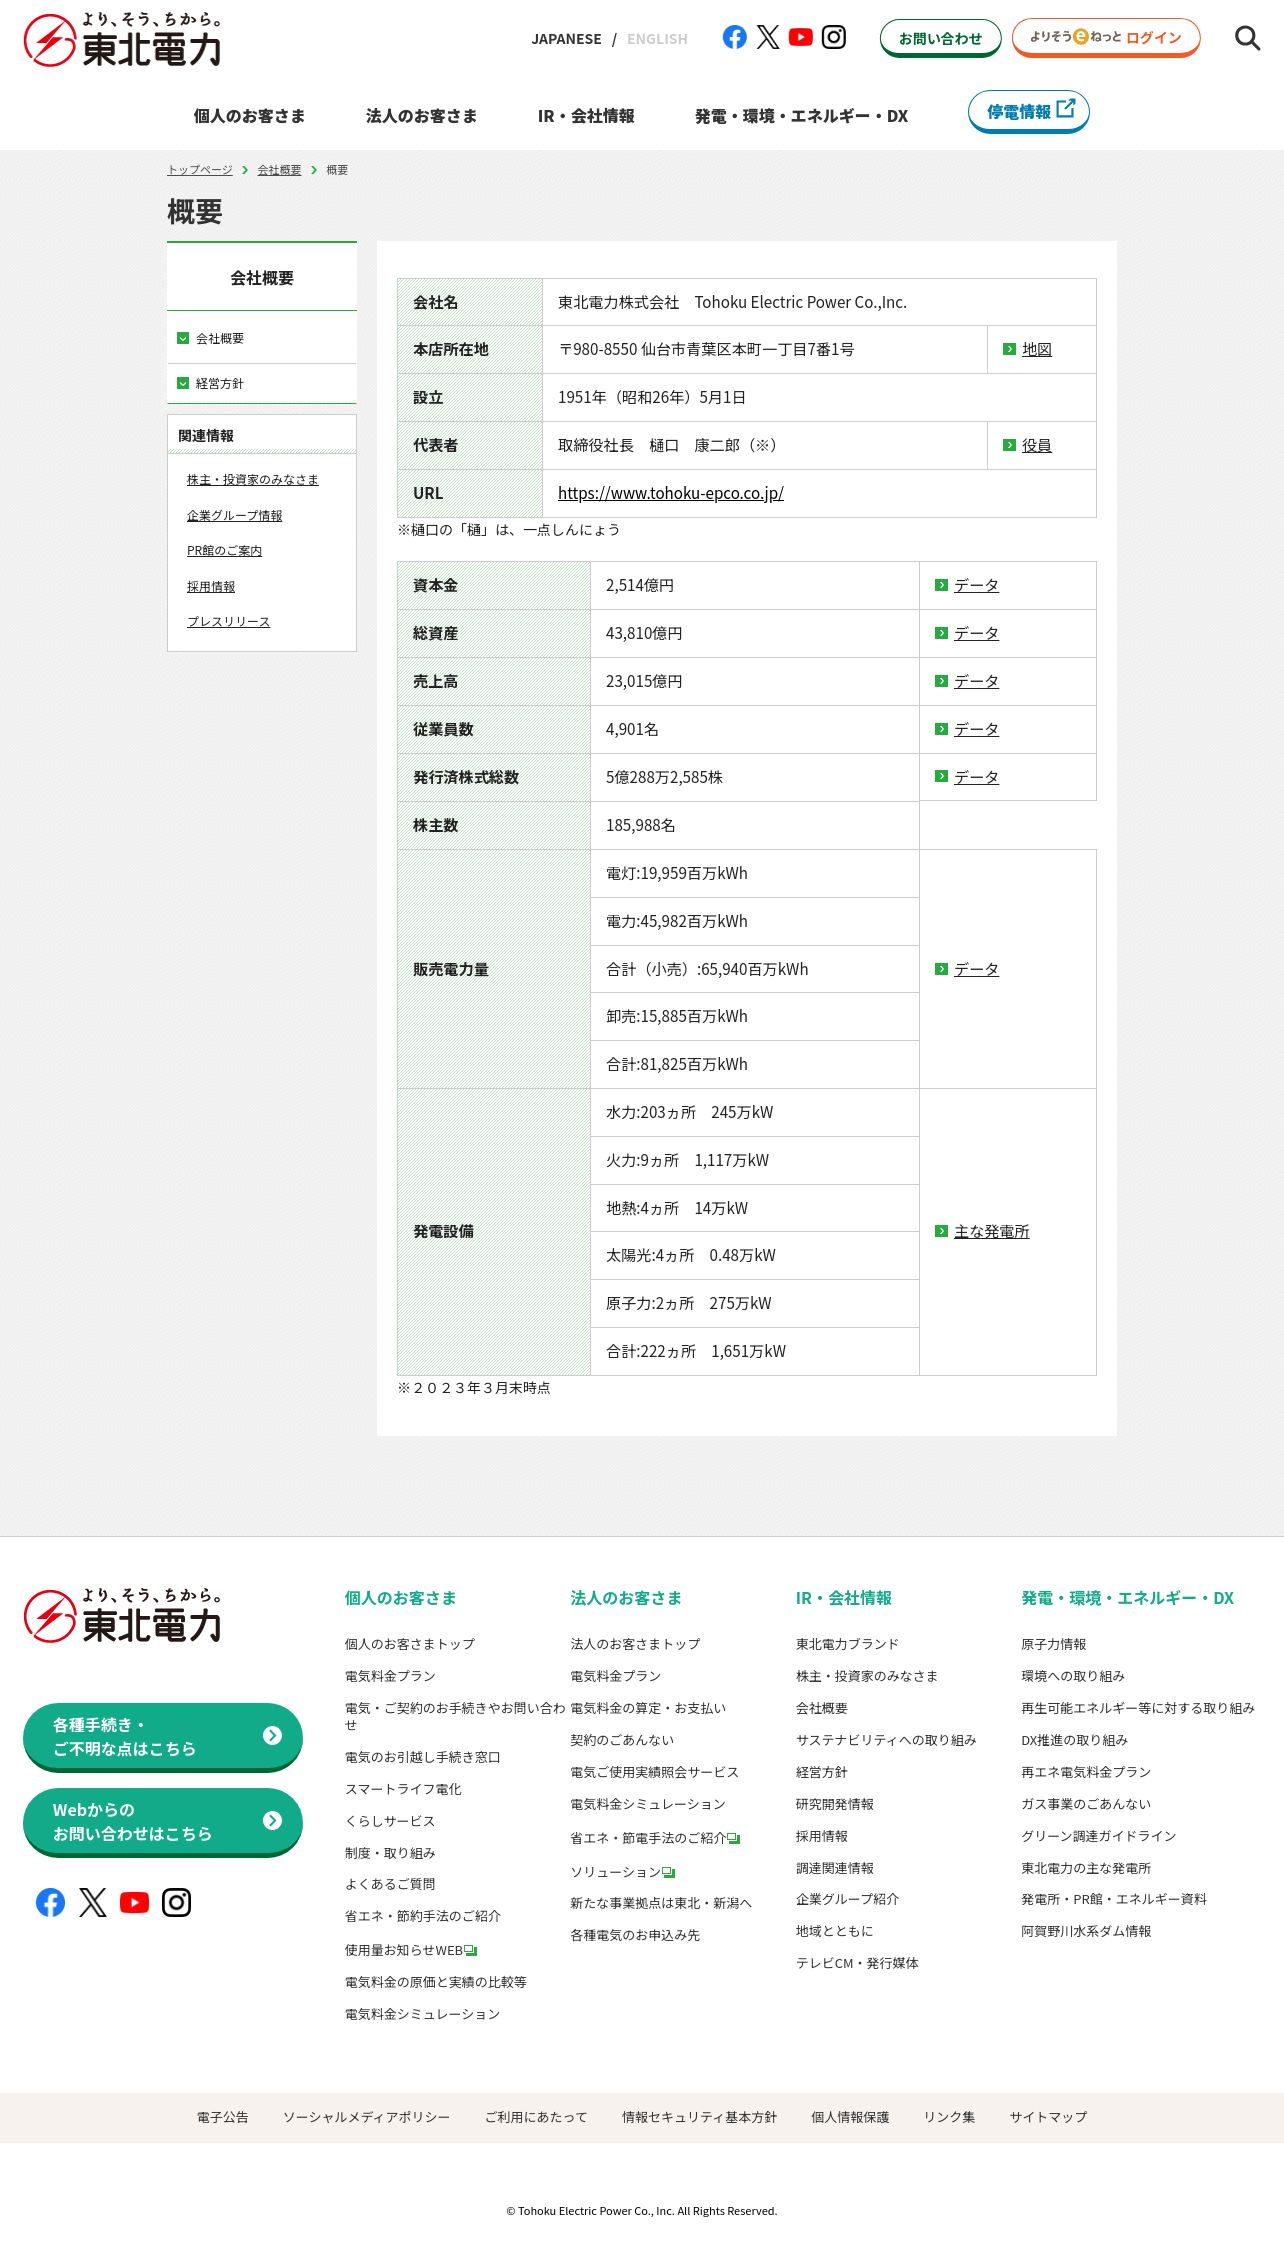This screenshot has height=2261, width=1284.
Task: Open the X icon in the footer
Action: (x=93, y=1902)
